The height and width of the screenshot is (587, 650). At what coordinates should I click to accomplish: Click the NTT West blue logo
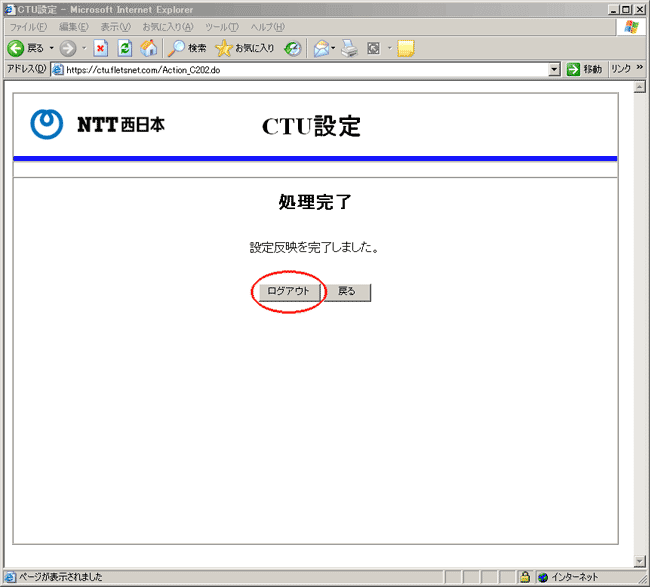(x=47, y=124)
